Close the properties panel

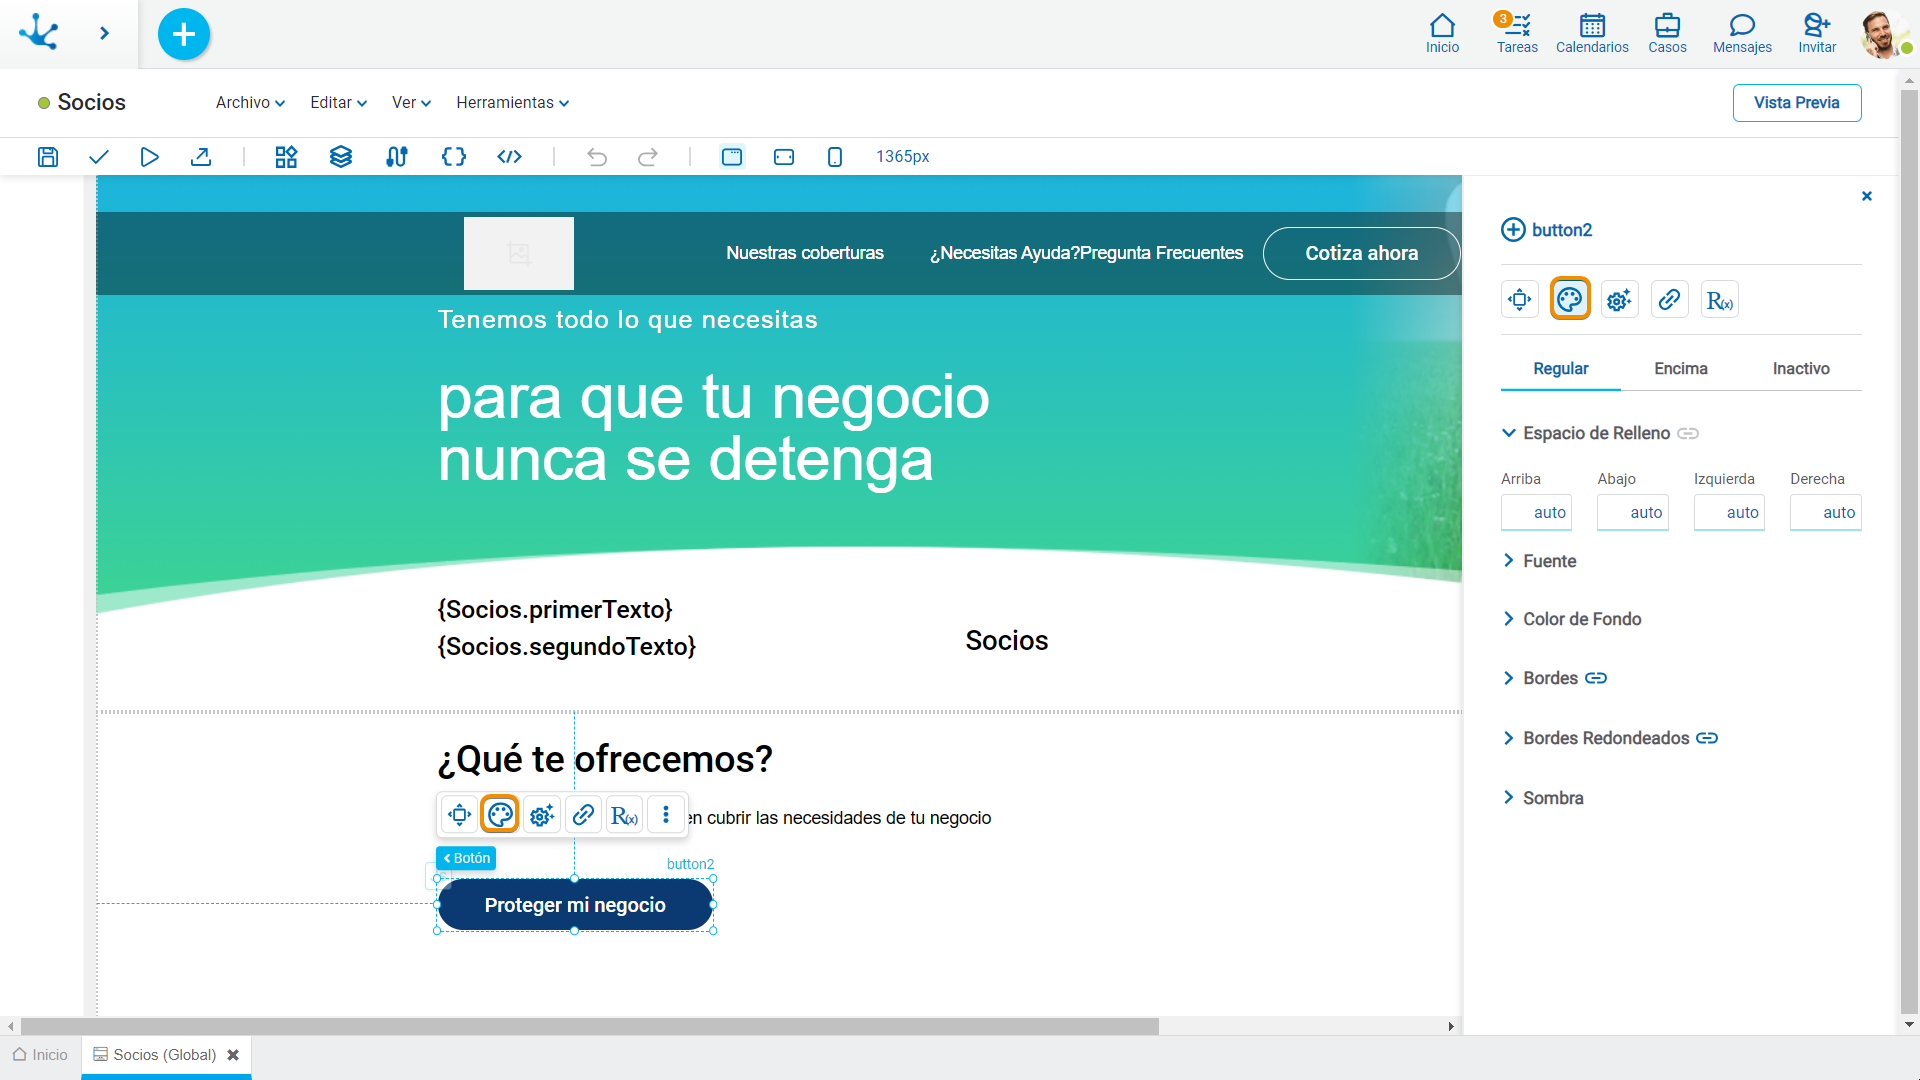(x=1866, y=196)
